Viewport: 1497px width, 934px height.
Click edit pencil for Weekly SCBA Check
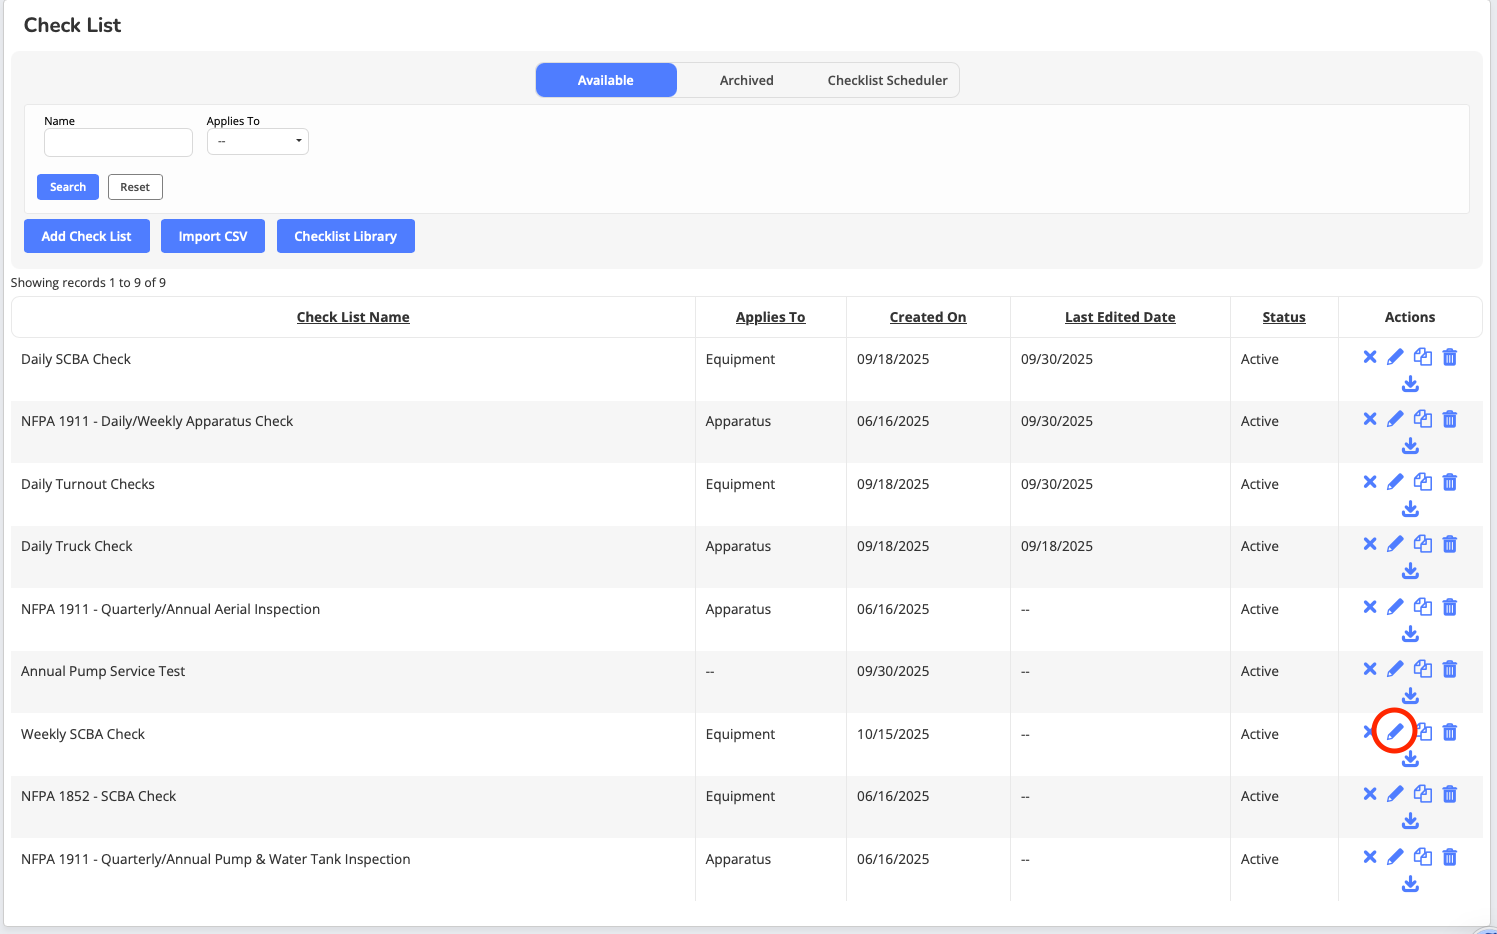(x=1395, y=732)
